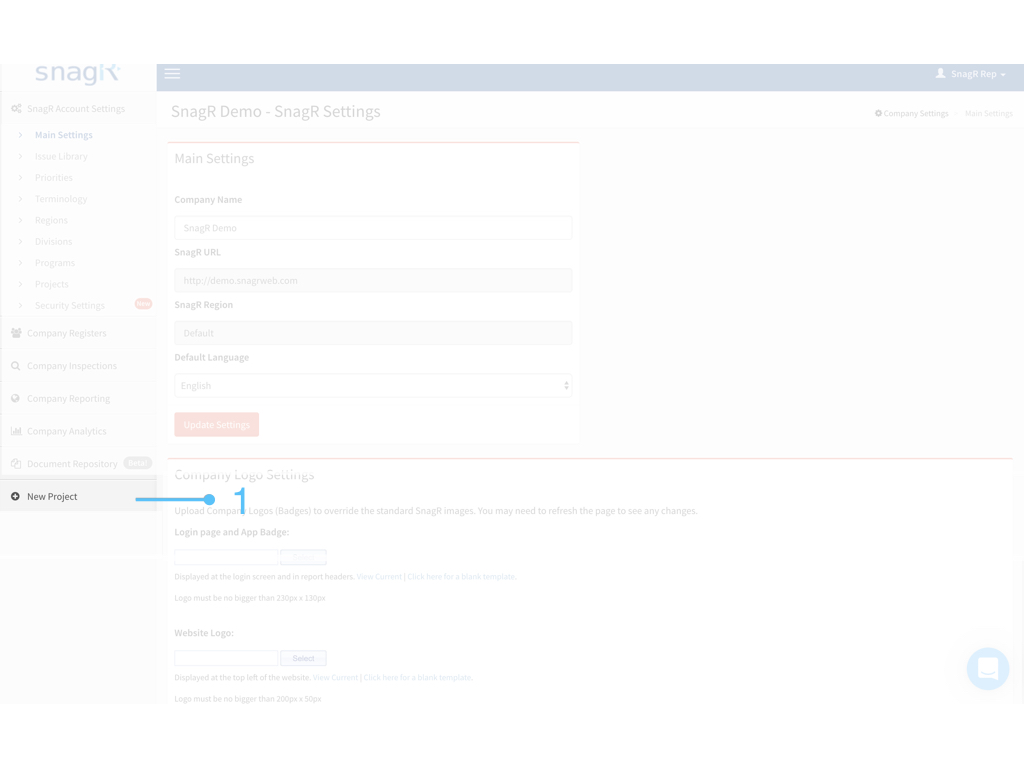Open Regions in the sidebar
The height and width of the screenshot is (768, 1024).
(51, 220)
